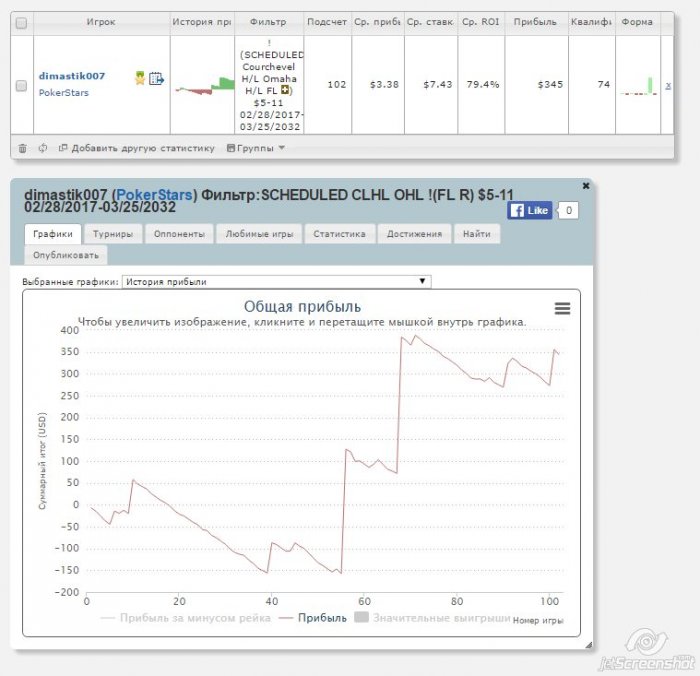Sort by Игрок column header

(x=101, y=22)
